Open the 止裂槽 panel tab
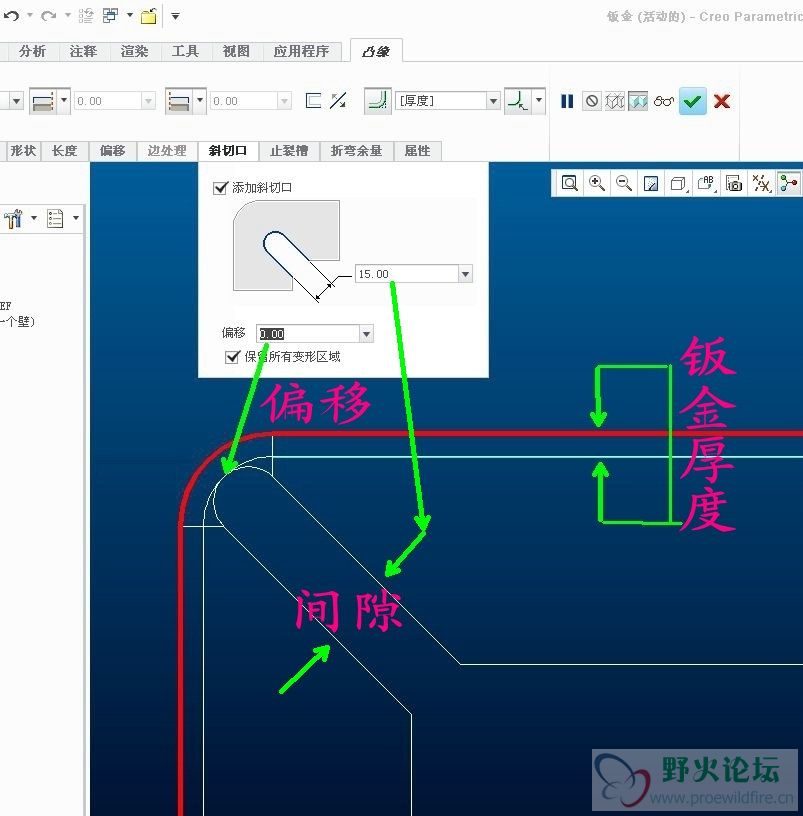This screenshot has width=803, height=816. (289, 151)
